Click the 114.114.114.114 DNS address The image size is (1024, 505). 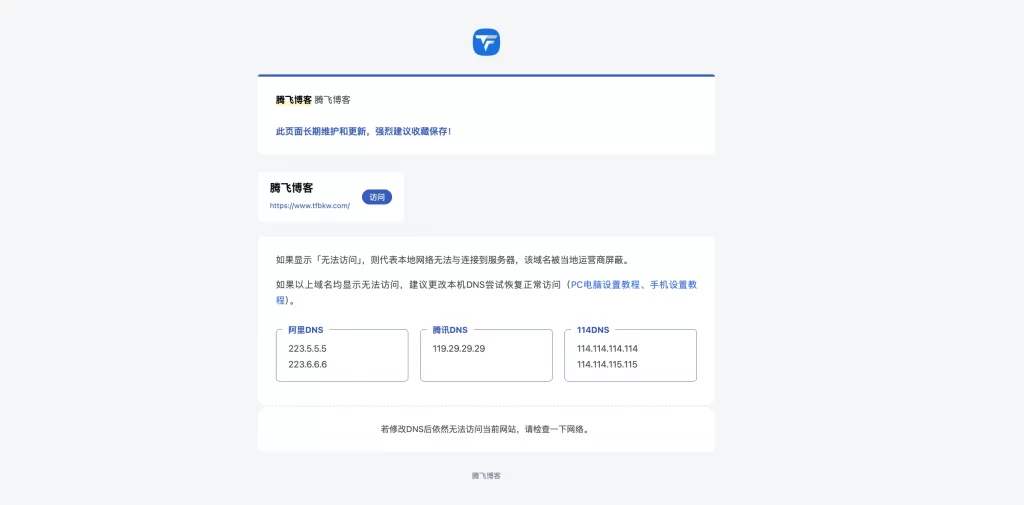click(x=607, y=349)
